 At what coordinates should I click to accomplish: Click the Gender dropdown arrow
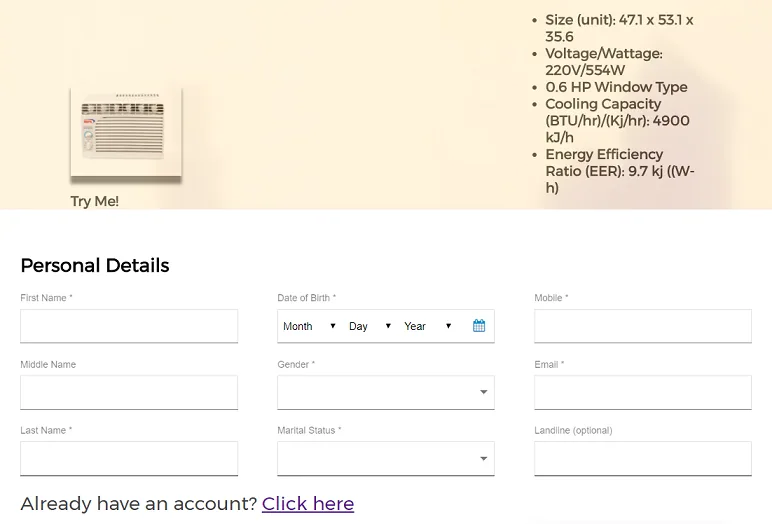point(483,392)
